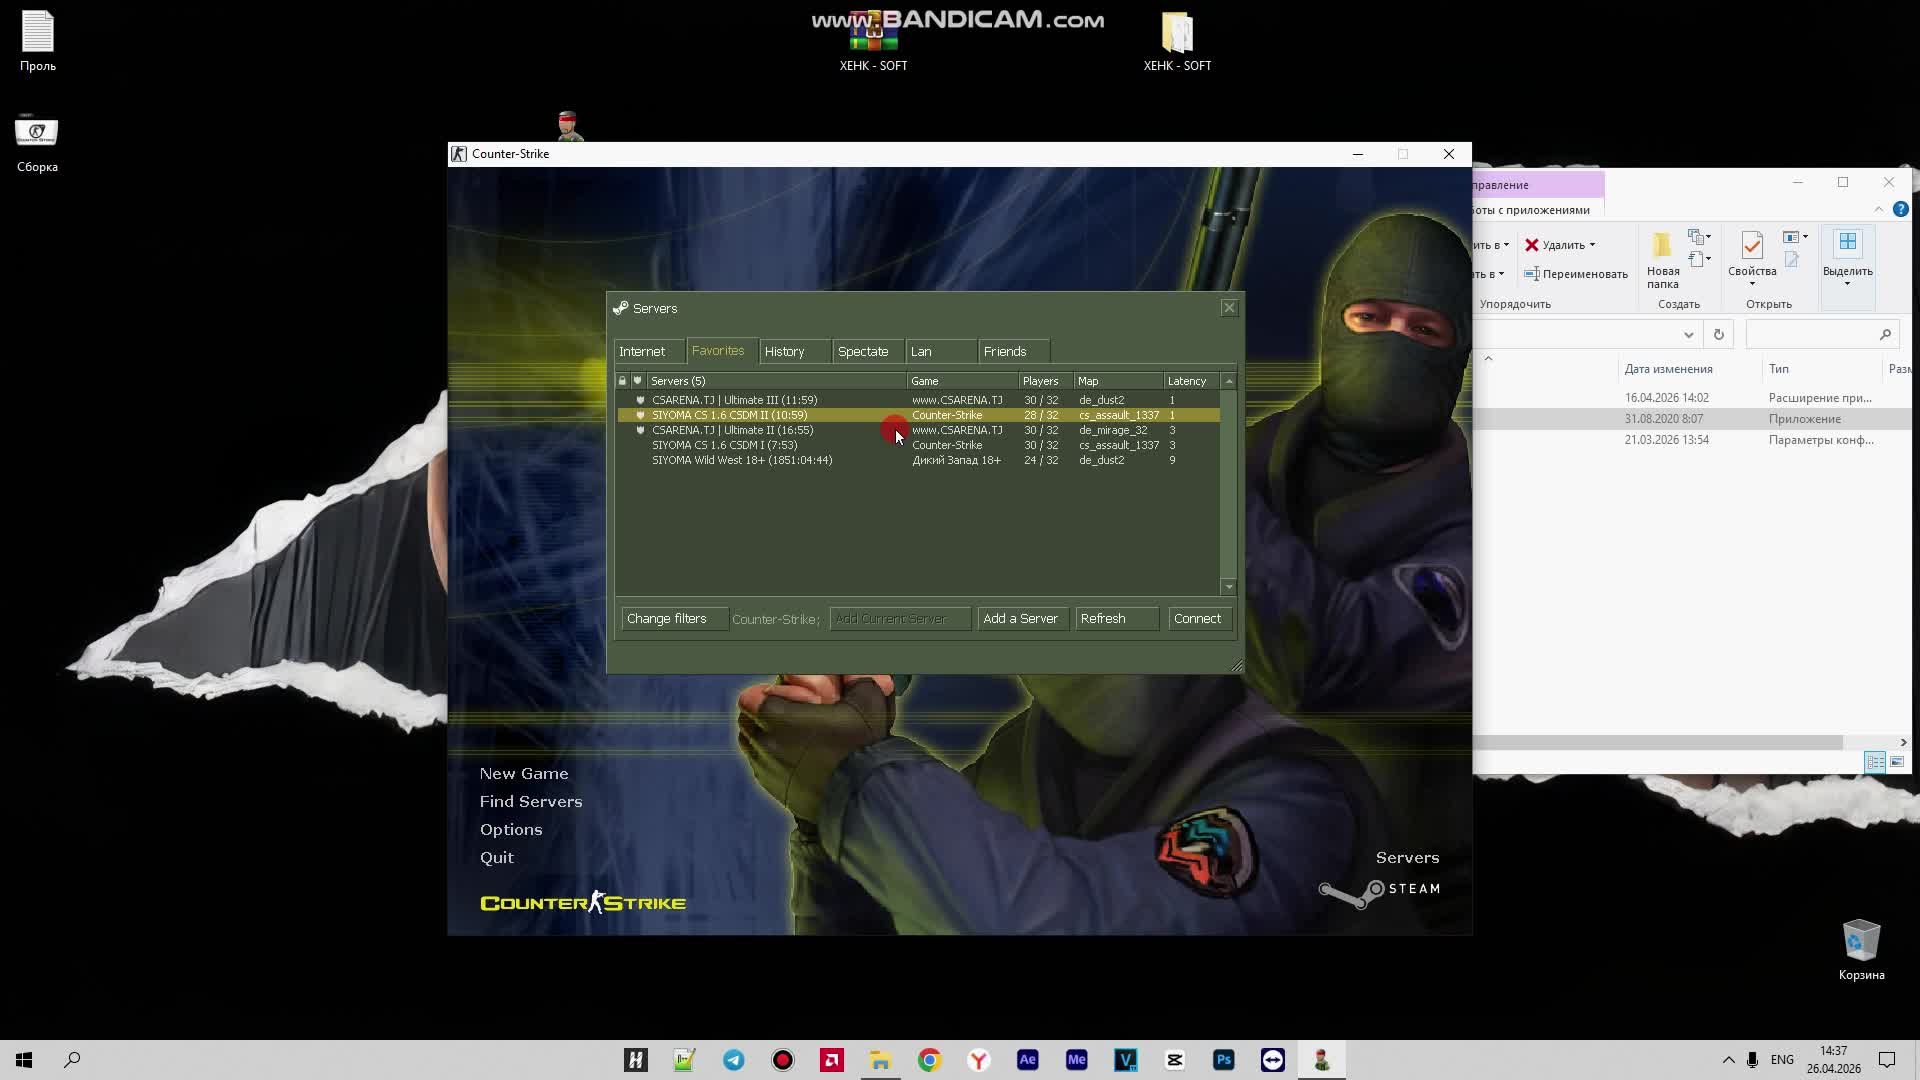
Task: Click the secure shield column header icon
Action: pyautogui.click(x=637, y=381)
